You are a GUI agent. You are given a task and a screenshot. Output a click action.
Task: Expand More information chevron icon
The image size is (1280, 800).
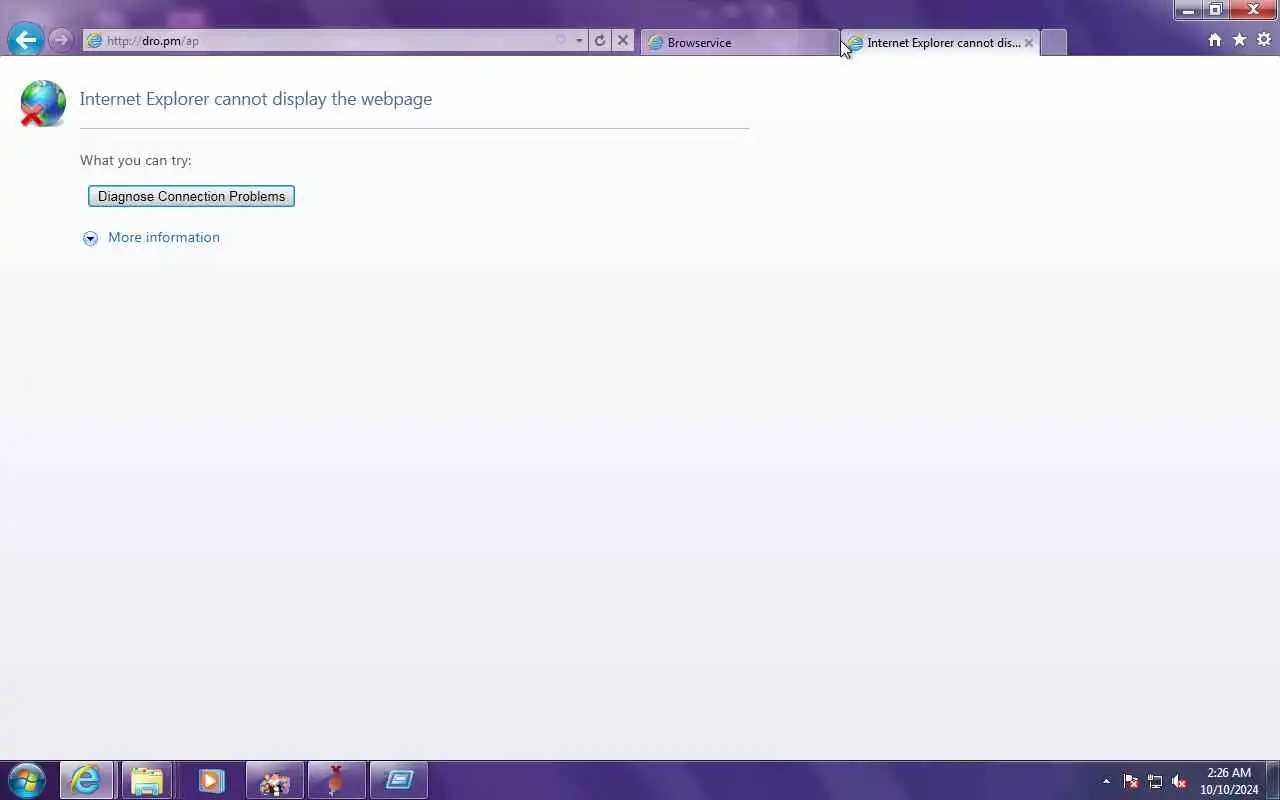coord(90,238)
